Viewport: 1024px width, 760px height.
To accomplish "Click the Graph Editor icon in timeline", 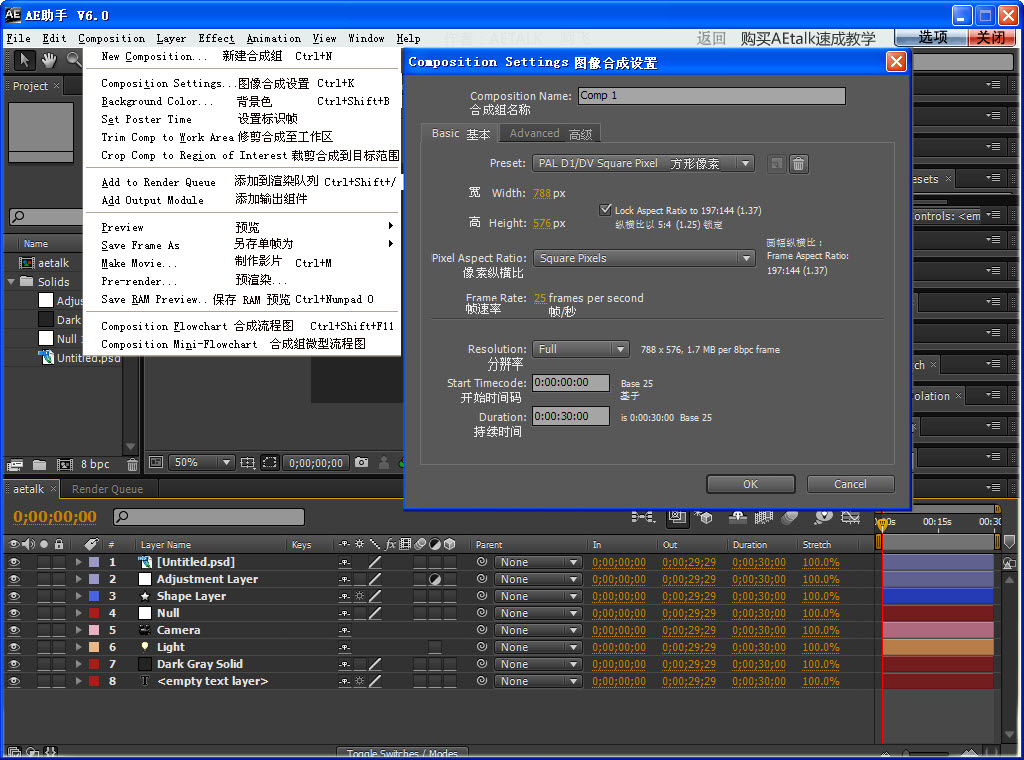I will (x=851, y=517).
